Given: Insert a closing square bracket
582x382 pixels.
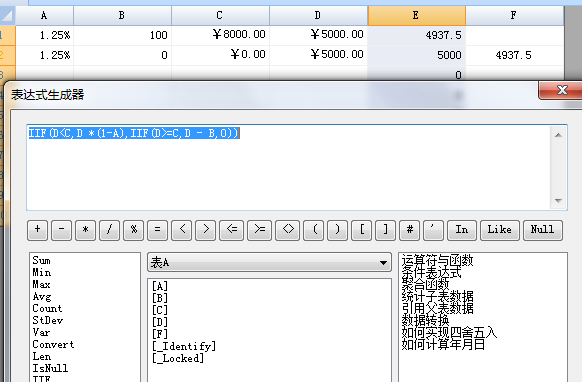Looking at the screenshot, I should (x=386, y=230).
